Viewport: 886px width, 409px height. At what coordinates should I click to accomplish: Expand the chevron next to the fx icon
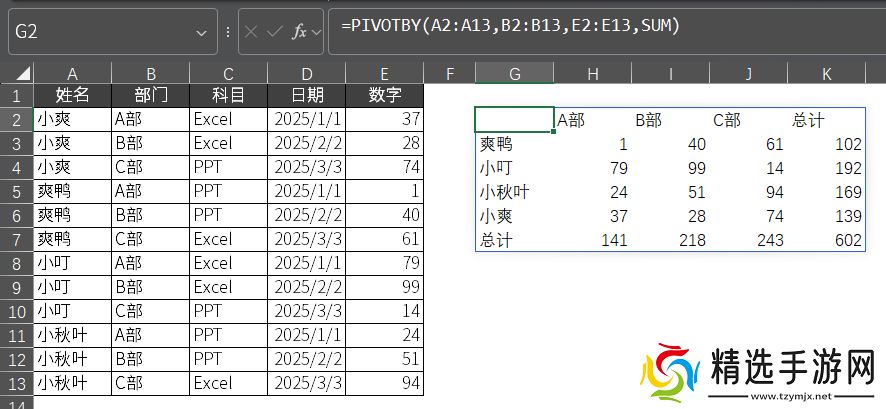coord(317,32)
